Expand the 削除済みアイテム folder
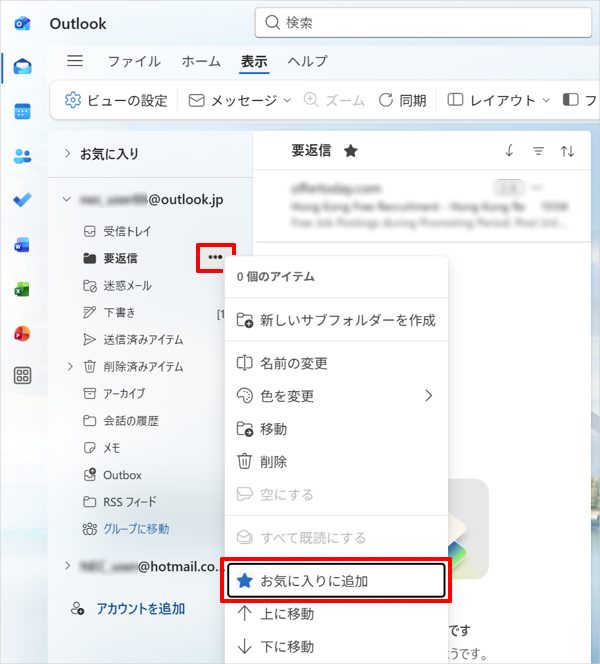This screenshot has height=664, width=600. [x=70, y=366]
